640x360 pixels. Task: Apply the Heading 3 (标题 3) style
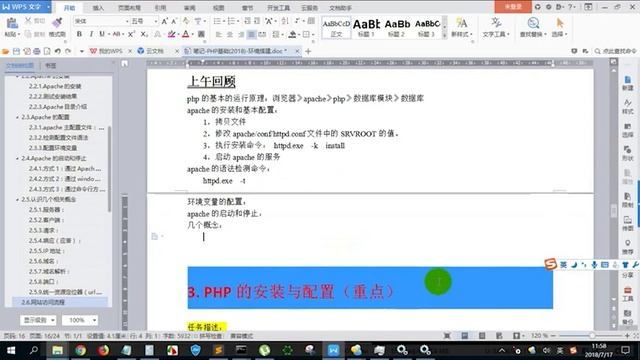(x=427, y=28)
